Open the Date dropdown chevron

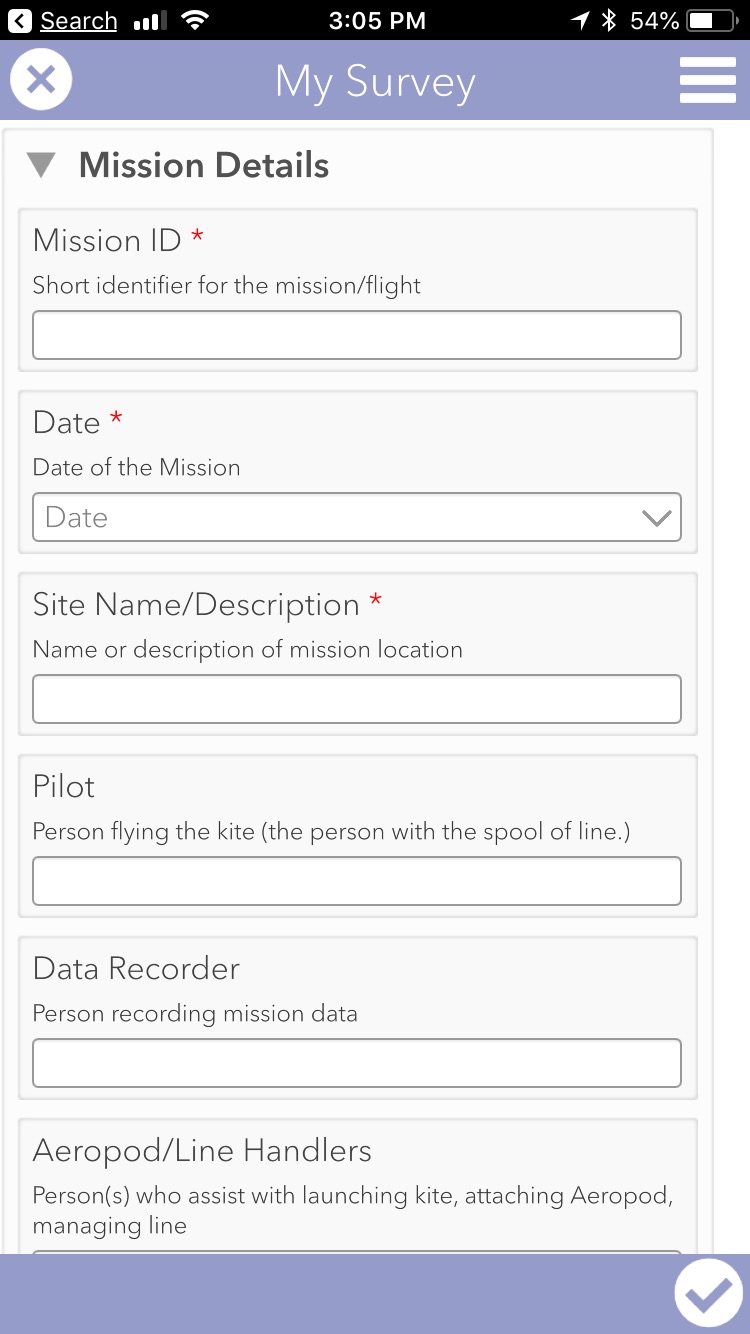(x=656, y=518)
